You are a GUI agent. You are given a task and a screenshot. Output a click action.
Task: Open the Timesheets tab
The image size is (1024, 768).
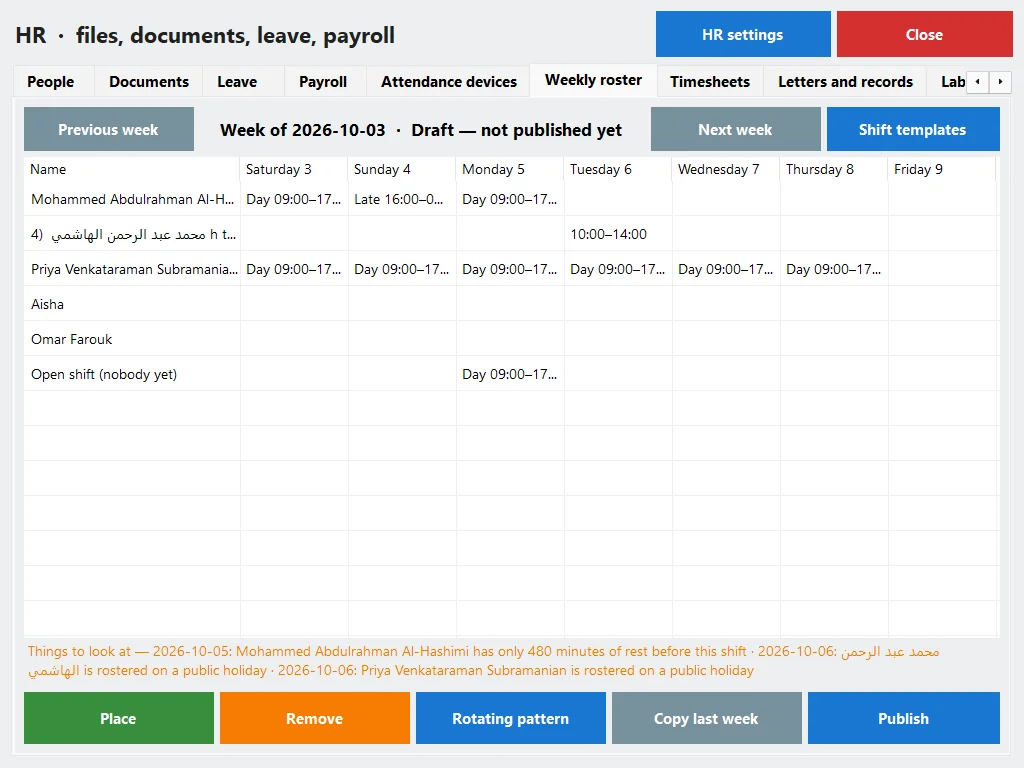point(710,82)
